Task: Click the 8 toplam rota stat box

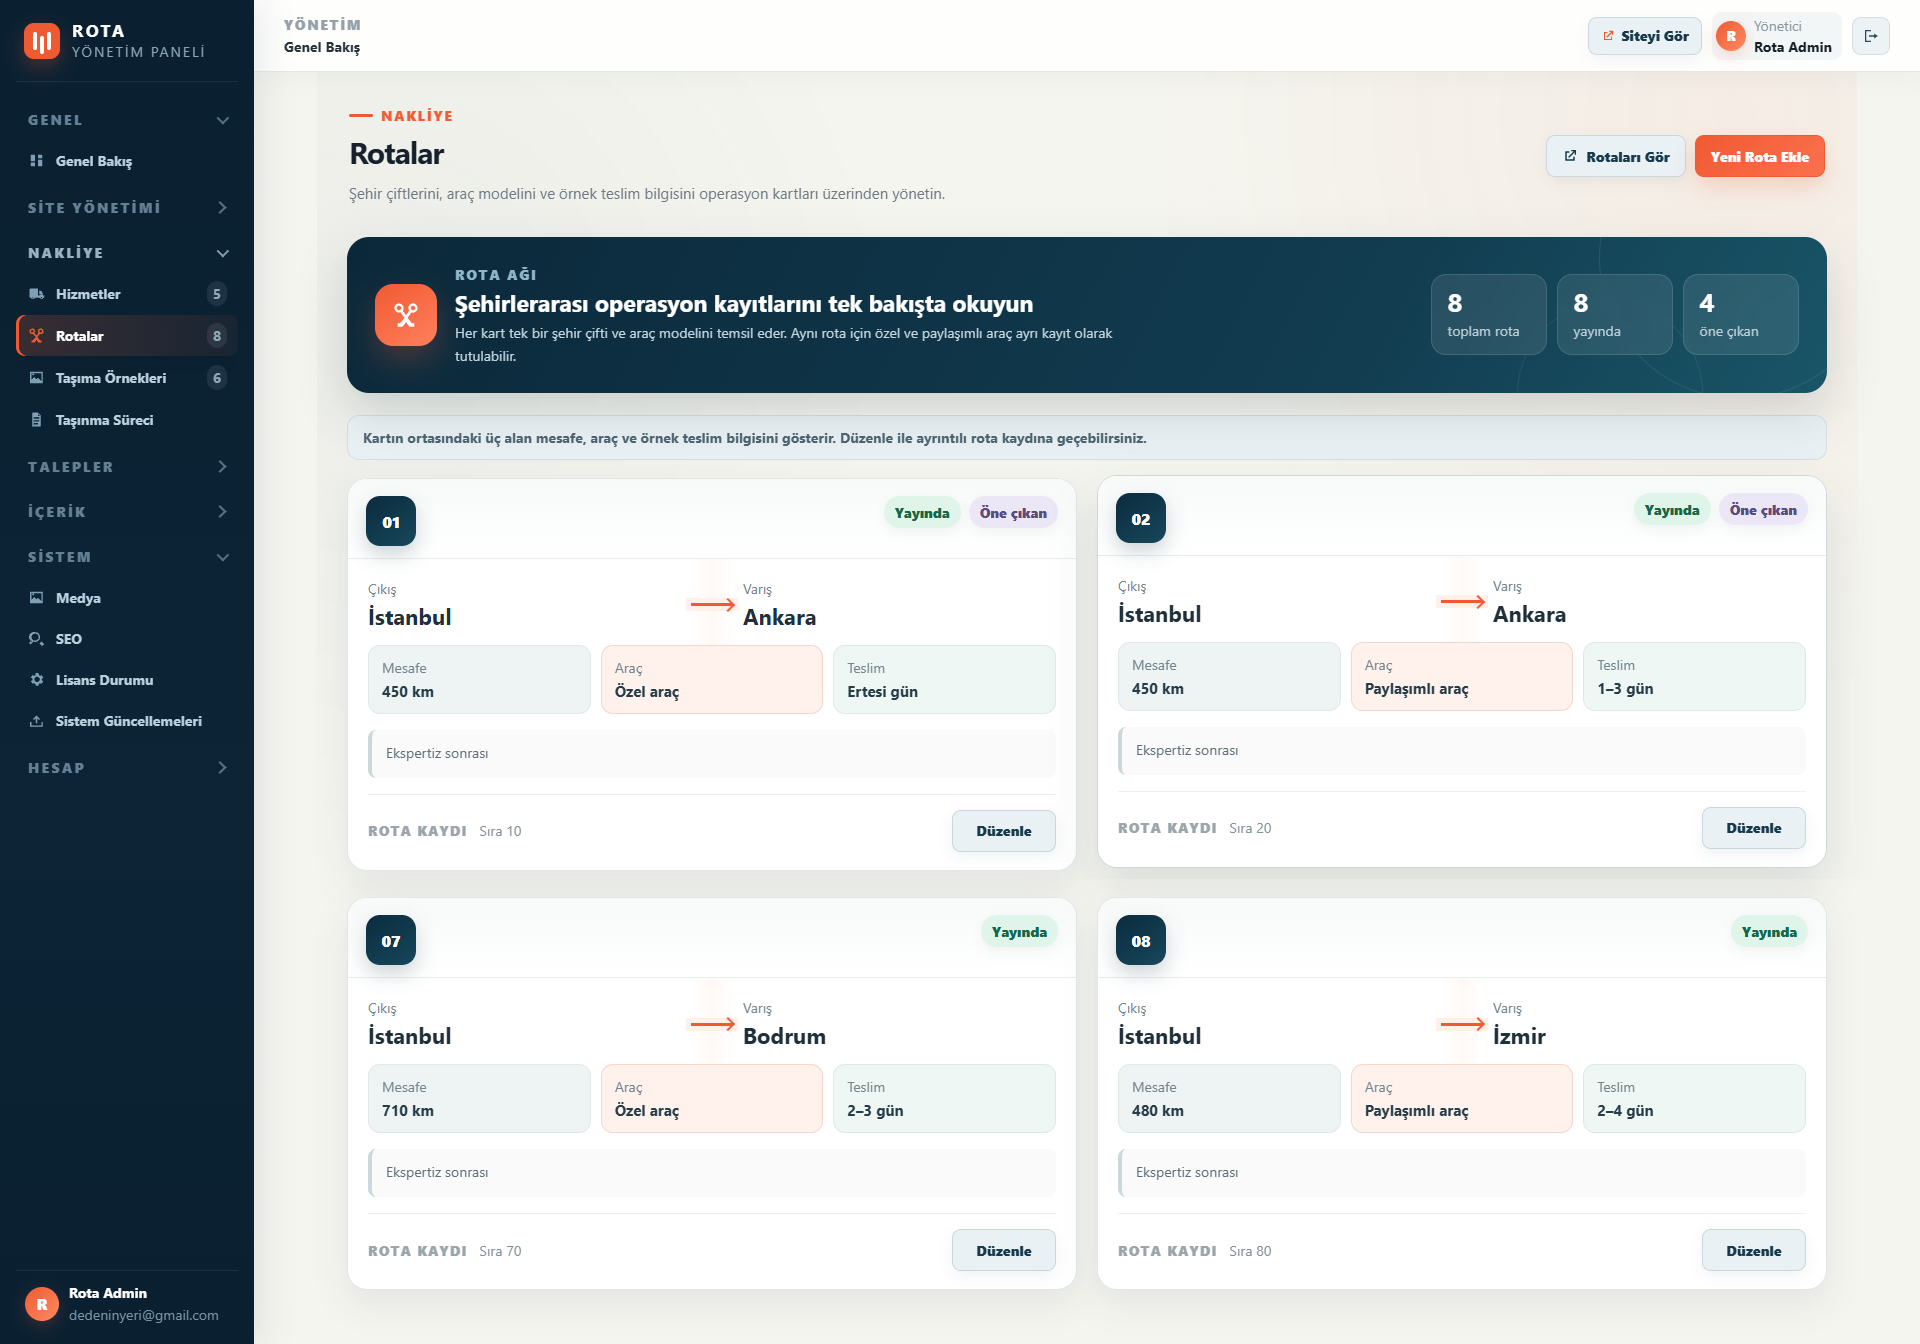Action: click(x=1488, y=314)
